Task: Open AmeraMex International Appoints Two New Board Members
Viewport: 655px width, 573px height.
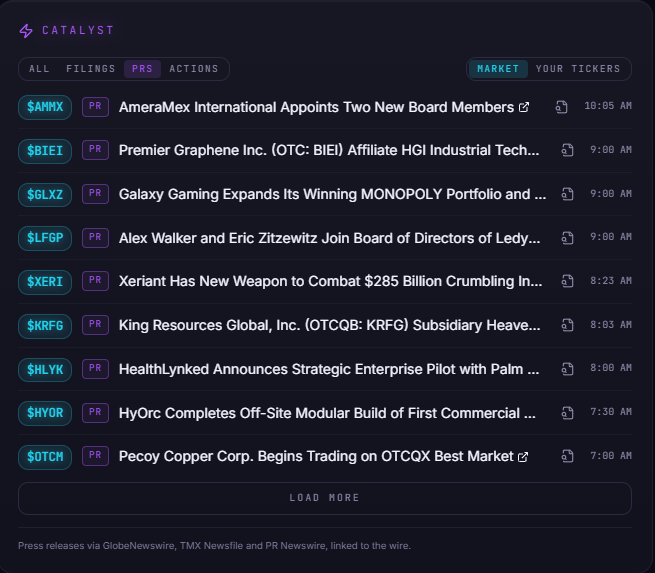Action: [x=316, y=107]
